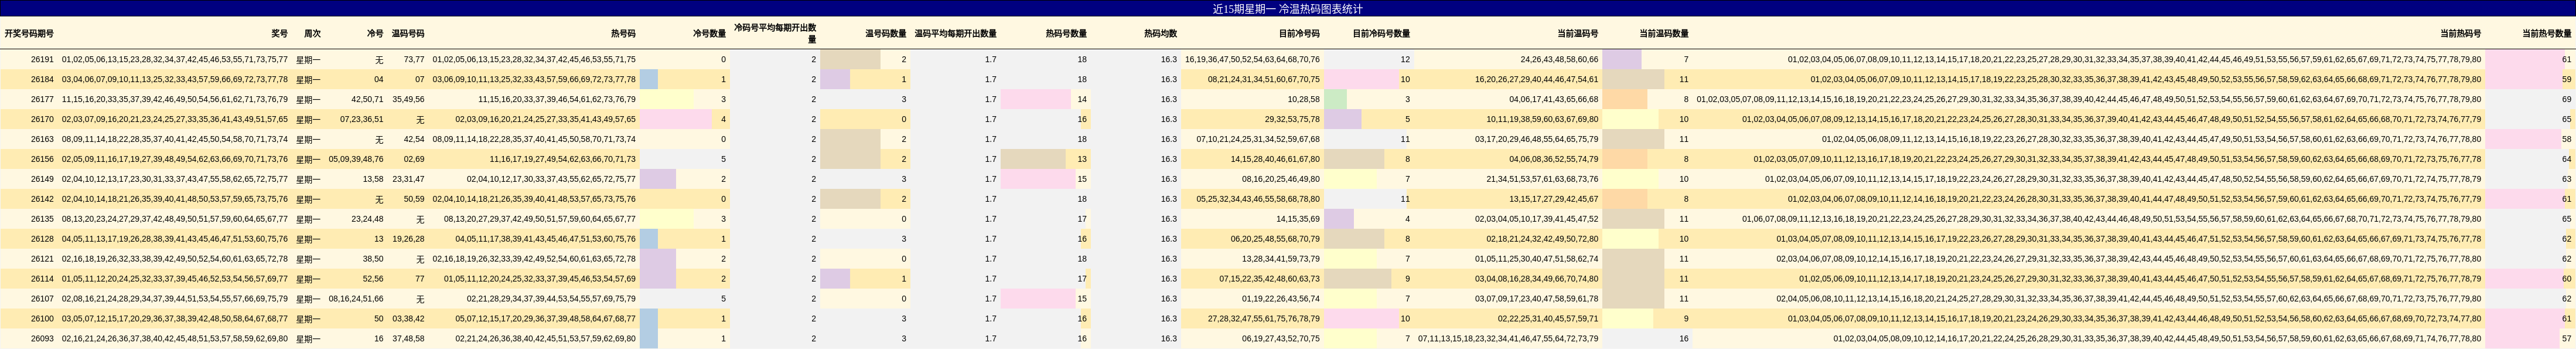The image size is (2576, 349).
Task: Select period number 26163
Action: coord(42,139)
